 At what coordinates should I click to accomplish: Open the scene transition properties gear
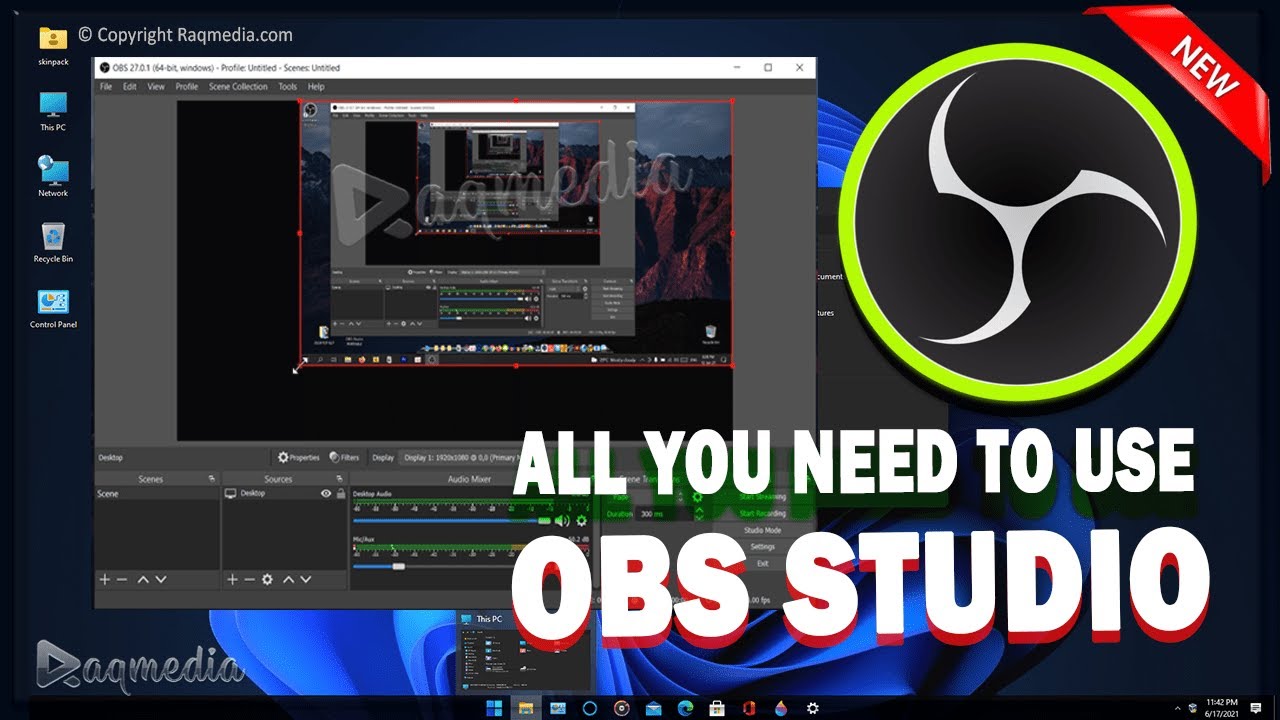697,496
